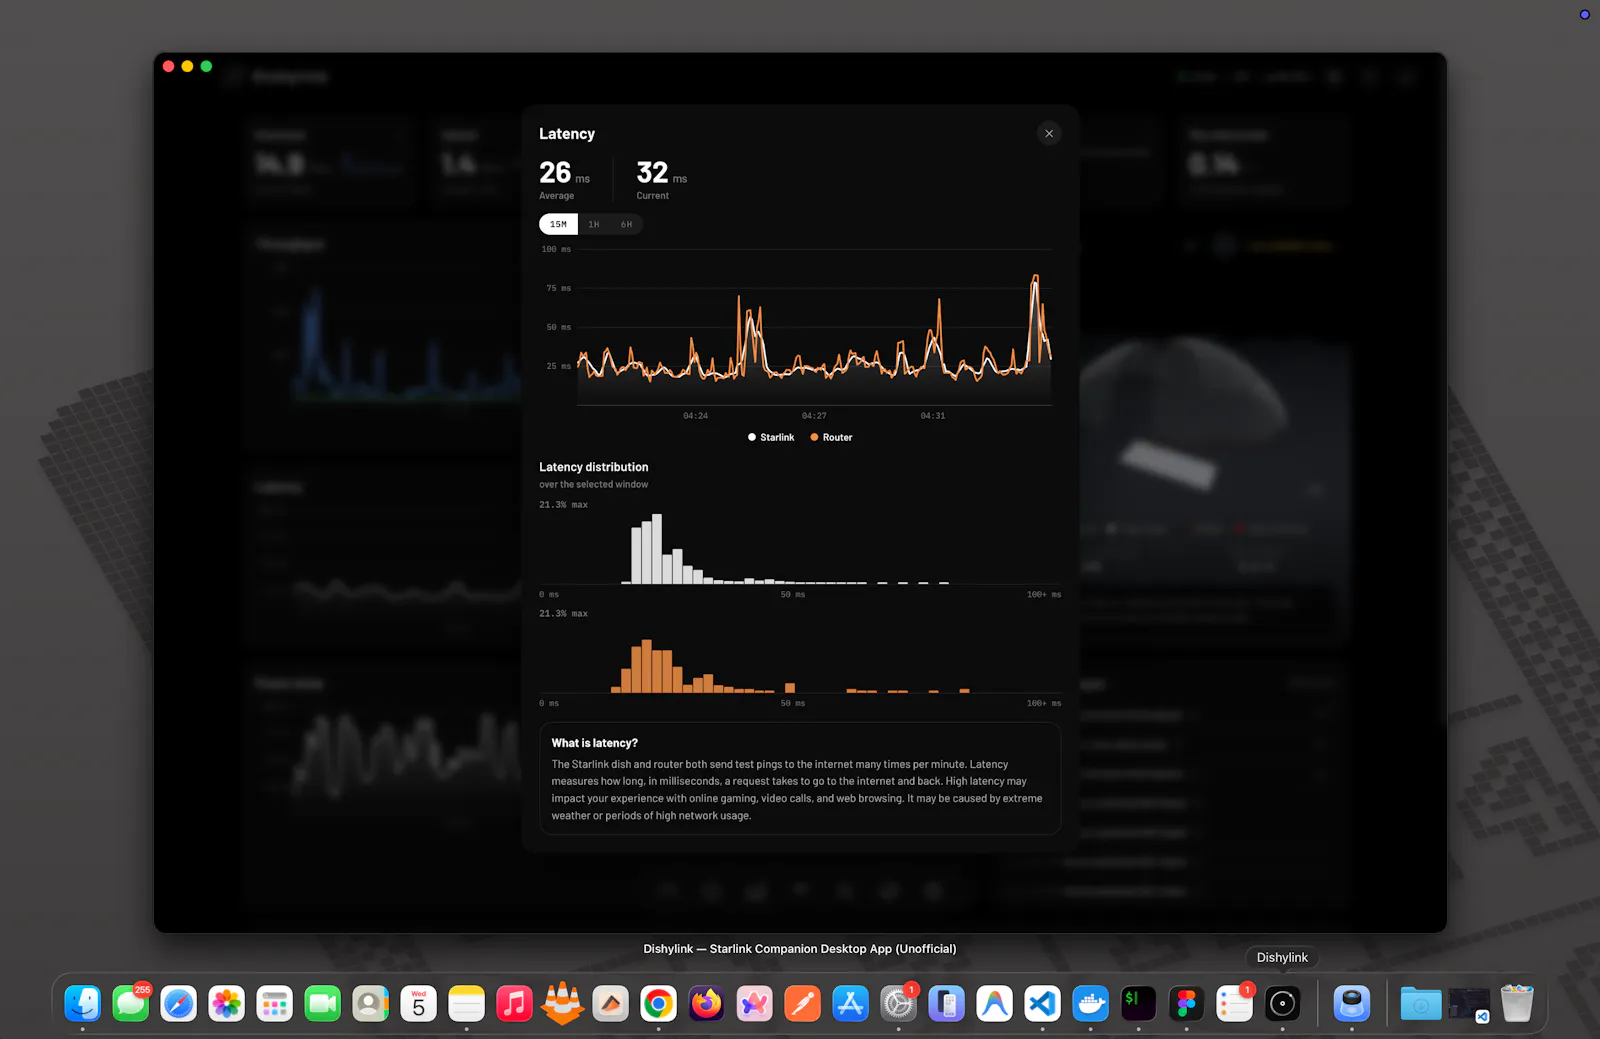Click the 75 ms axis label
Image resolution: width=1600 pixels, height=1039 pixels.
558,288
